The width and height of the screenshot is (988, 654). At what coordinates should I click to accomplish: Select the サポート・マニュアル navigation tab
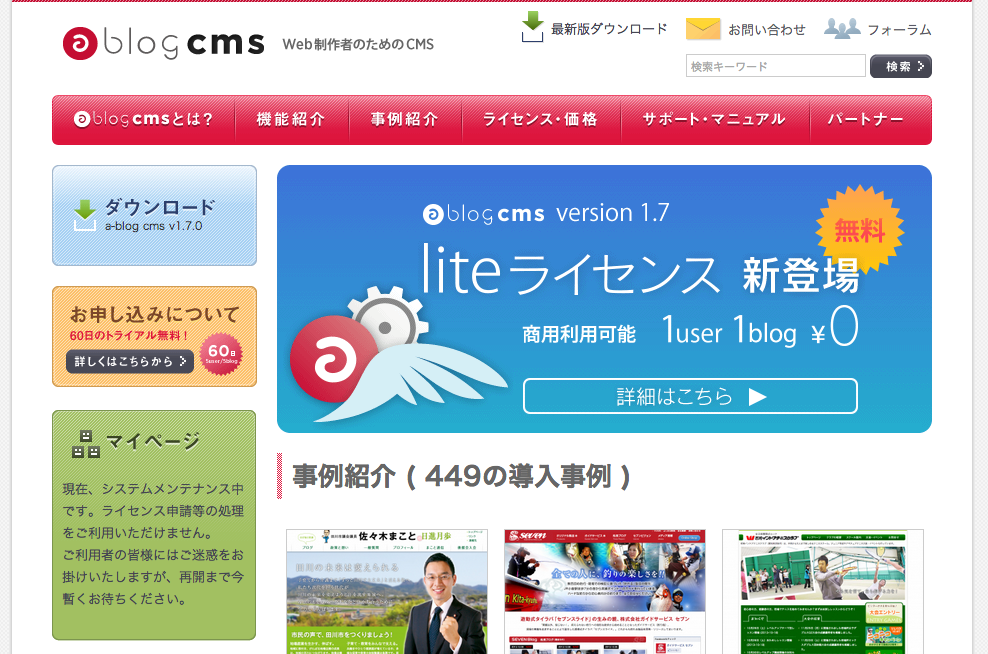[x=714, y=120]
